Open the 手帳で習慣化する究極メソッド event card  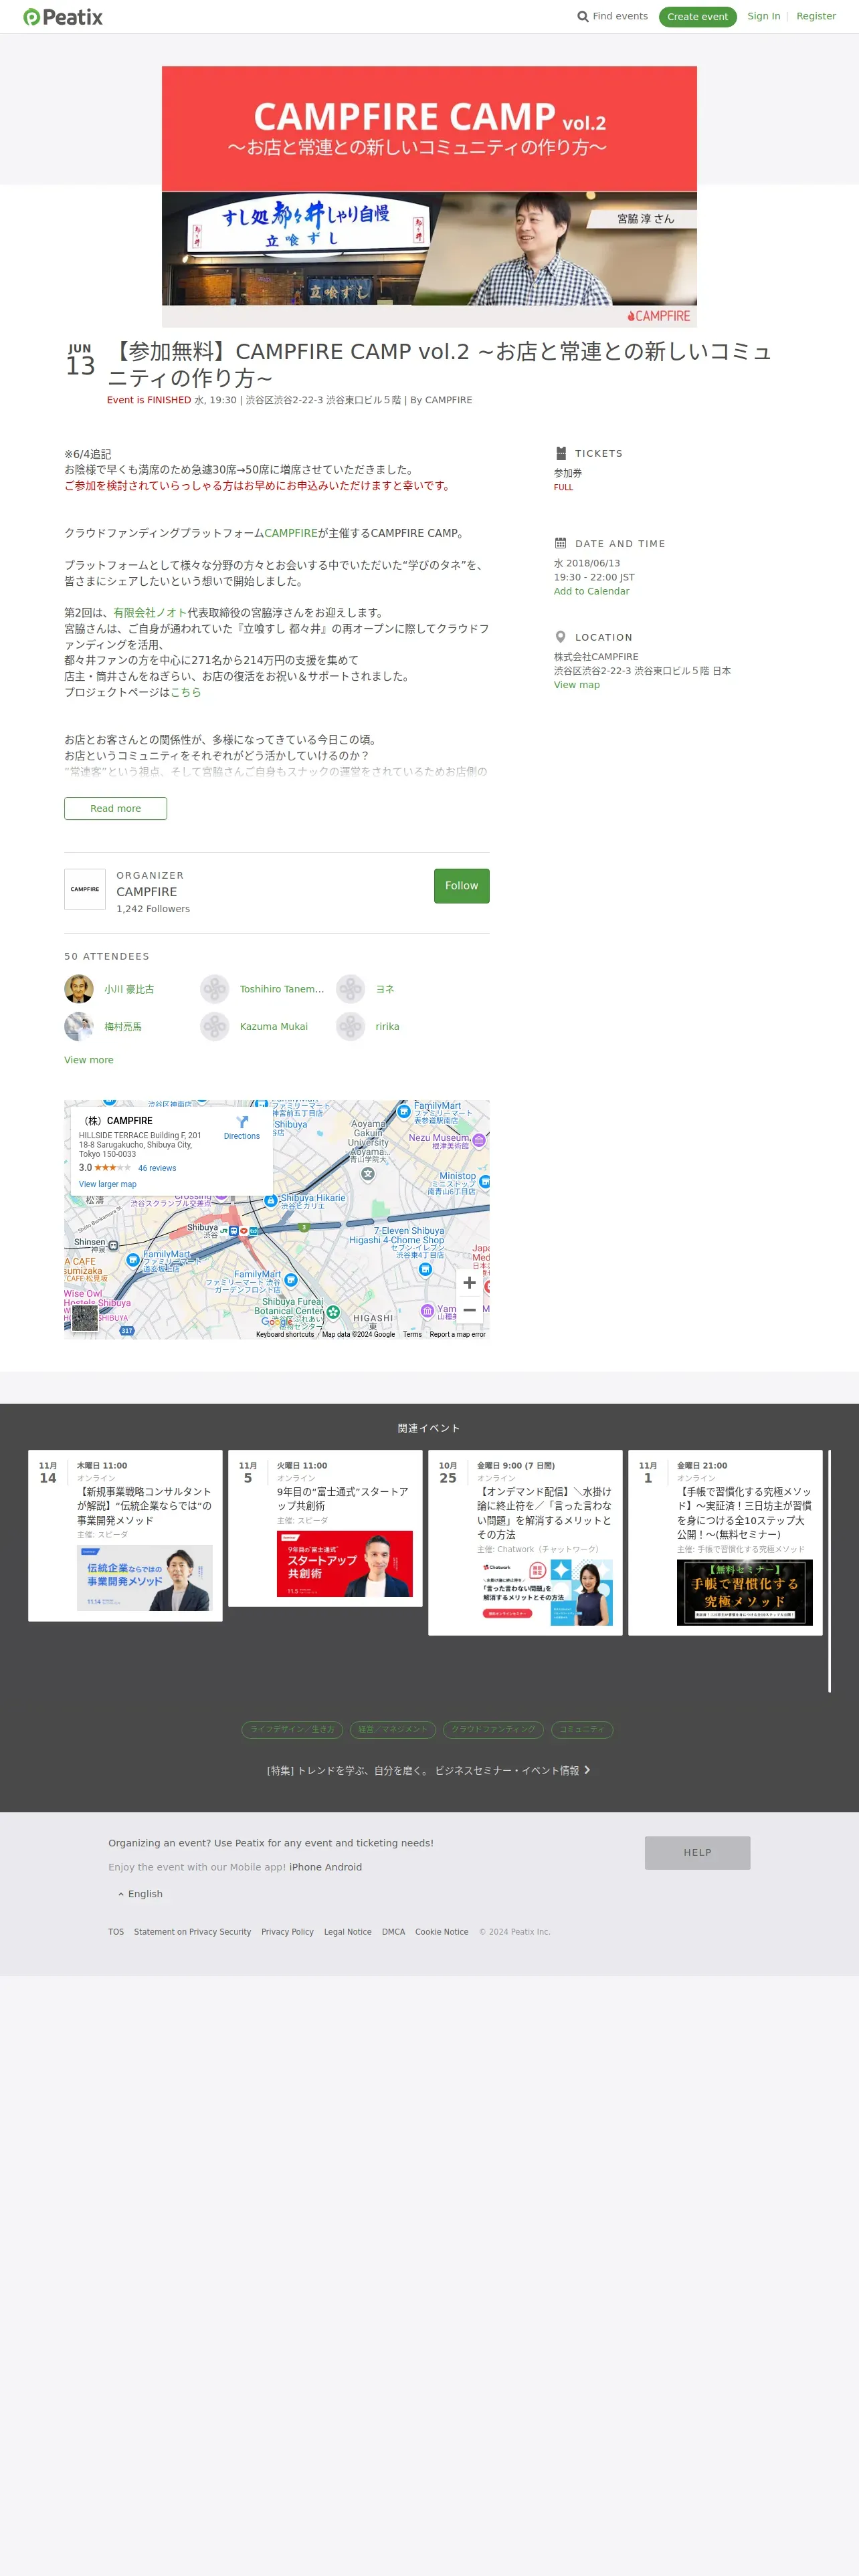click(x=725, y=1543)
